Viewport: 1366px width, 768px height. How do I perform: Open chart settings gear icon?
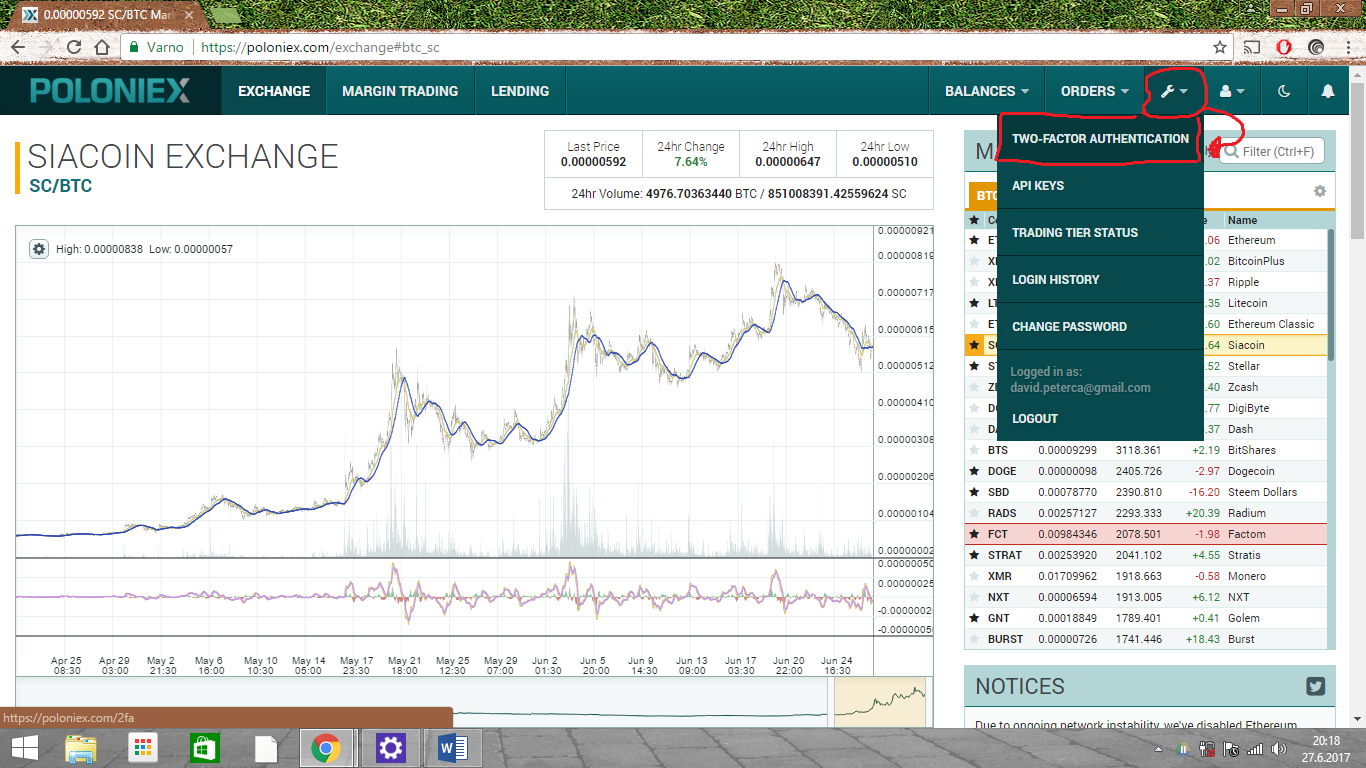click(x=39, y=249)
